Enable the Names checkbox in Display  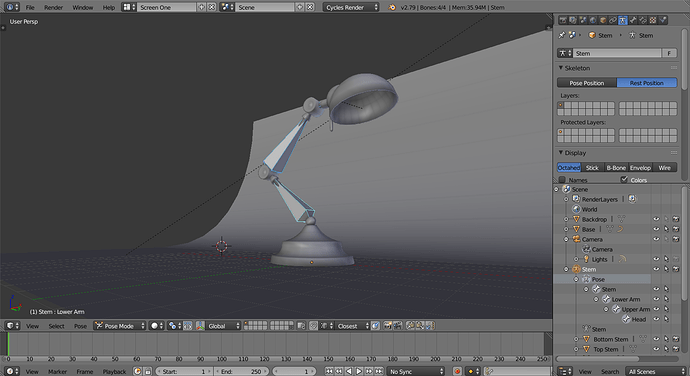click(562, 180)
